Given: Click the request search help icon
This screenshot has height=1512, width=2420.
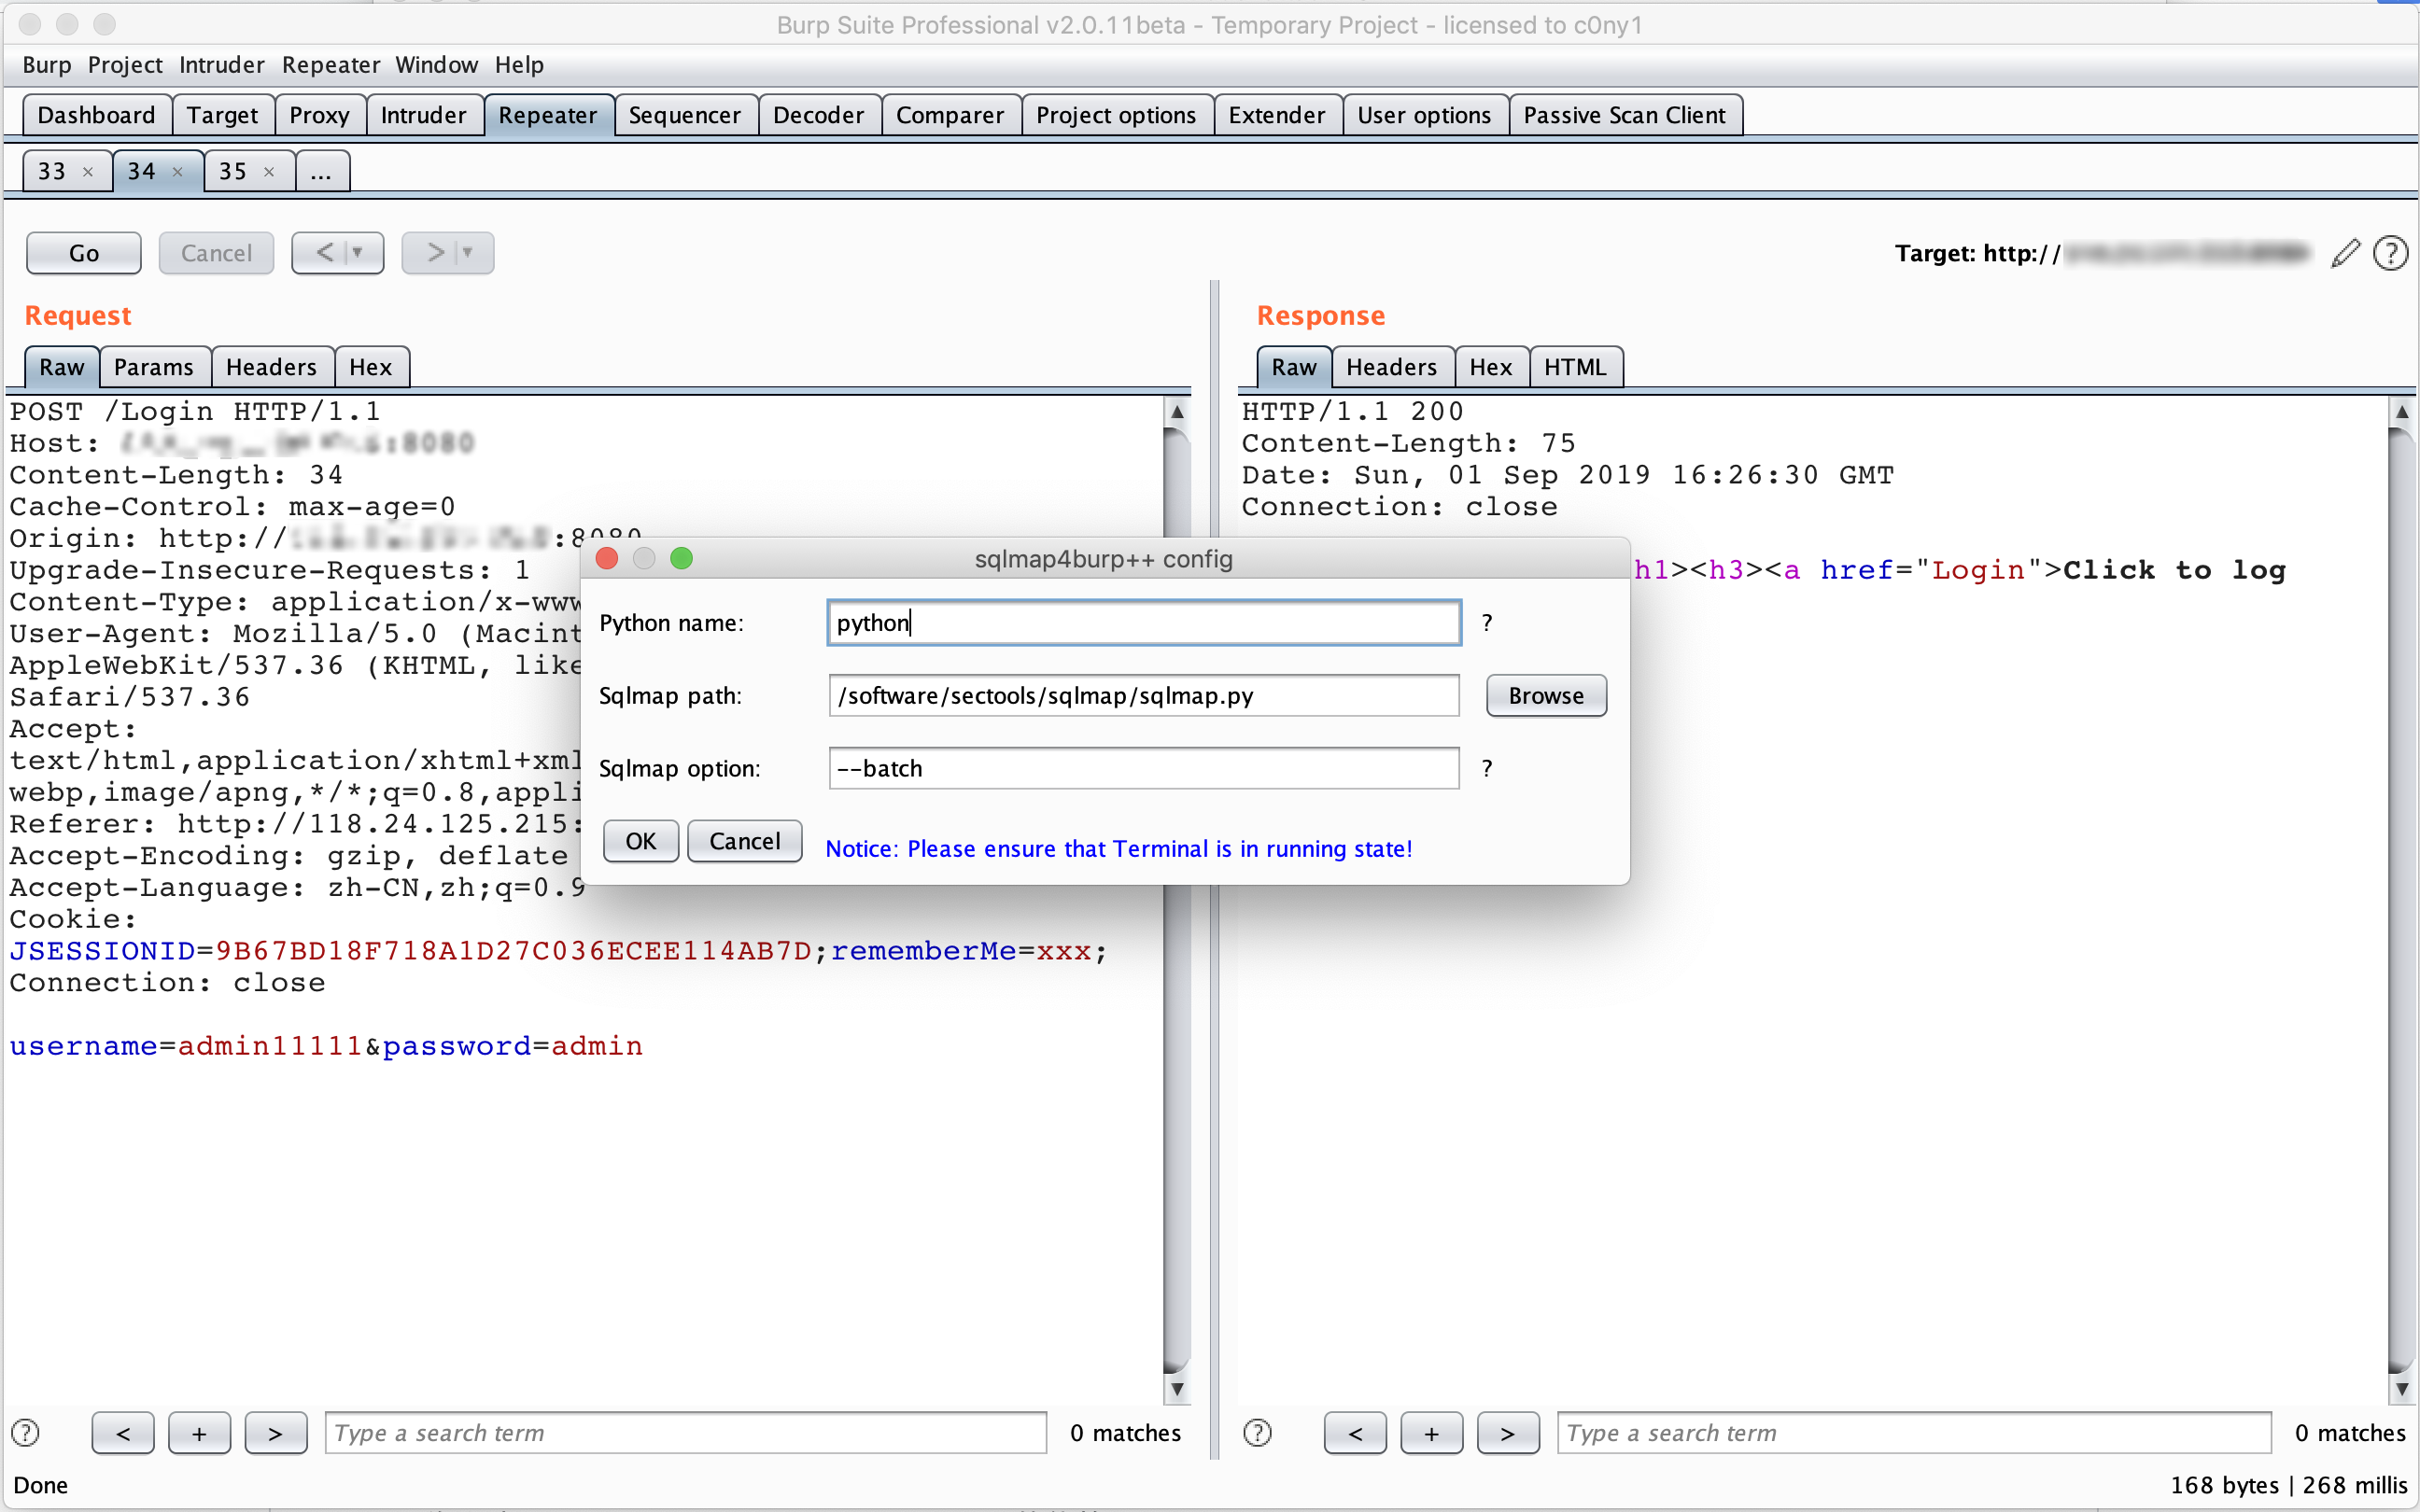Looking at the screenshot, I should coord(25,1433).
